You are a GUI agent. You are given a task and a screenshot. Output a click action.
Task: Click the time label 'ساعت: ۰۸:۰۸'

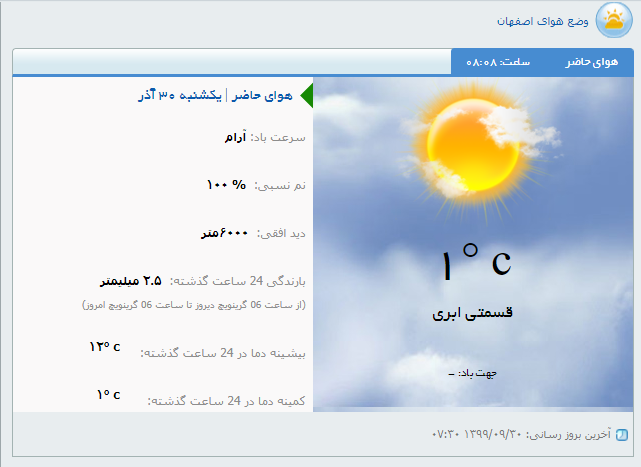click(x=498, y=62)
